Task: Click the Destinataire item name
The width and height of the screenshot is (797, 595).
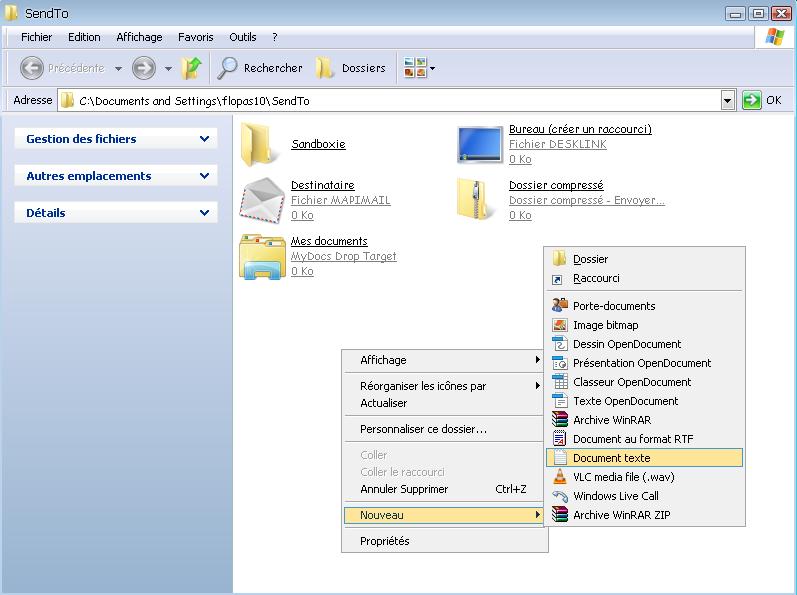Action: [x=323, y=185]
